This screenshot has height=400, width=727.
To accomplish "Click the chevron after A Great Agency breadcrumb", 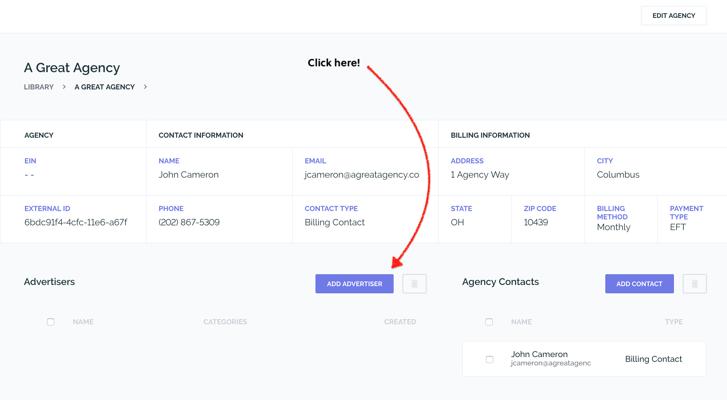I will [145, 87].
